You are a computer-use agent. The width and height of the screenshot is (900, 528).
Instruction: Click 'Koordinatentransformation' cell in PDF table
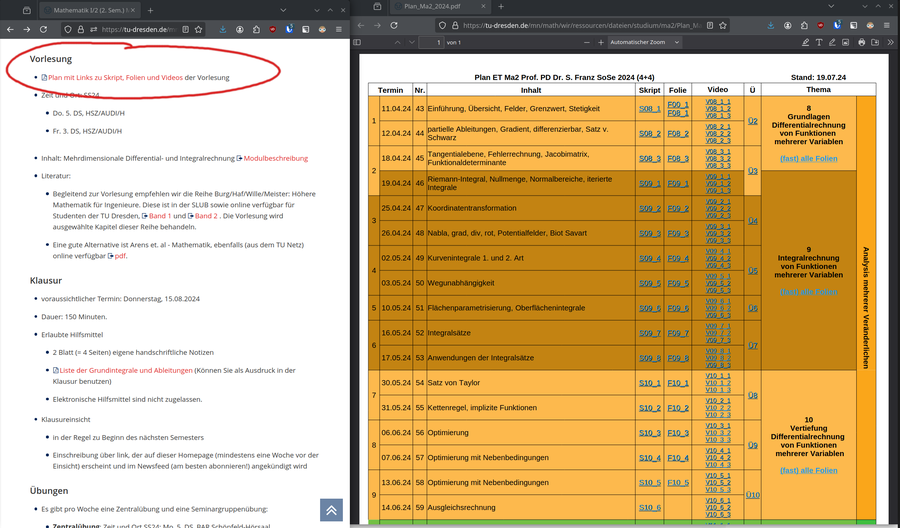pos(531,208)
